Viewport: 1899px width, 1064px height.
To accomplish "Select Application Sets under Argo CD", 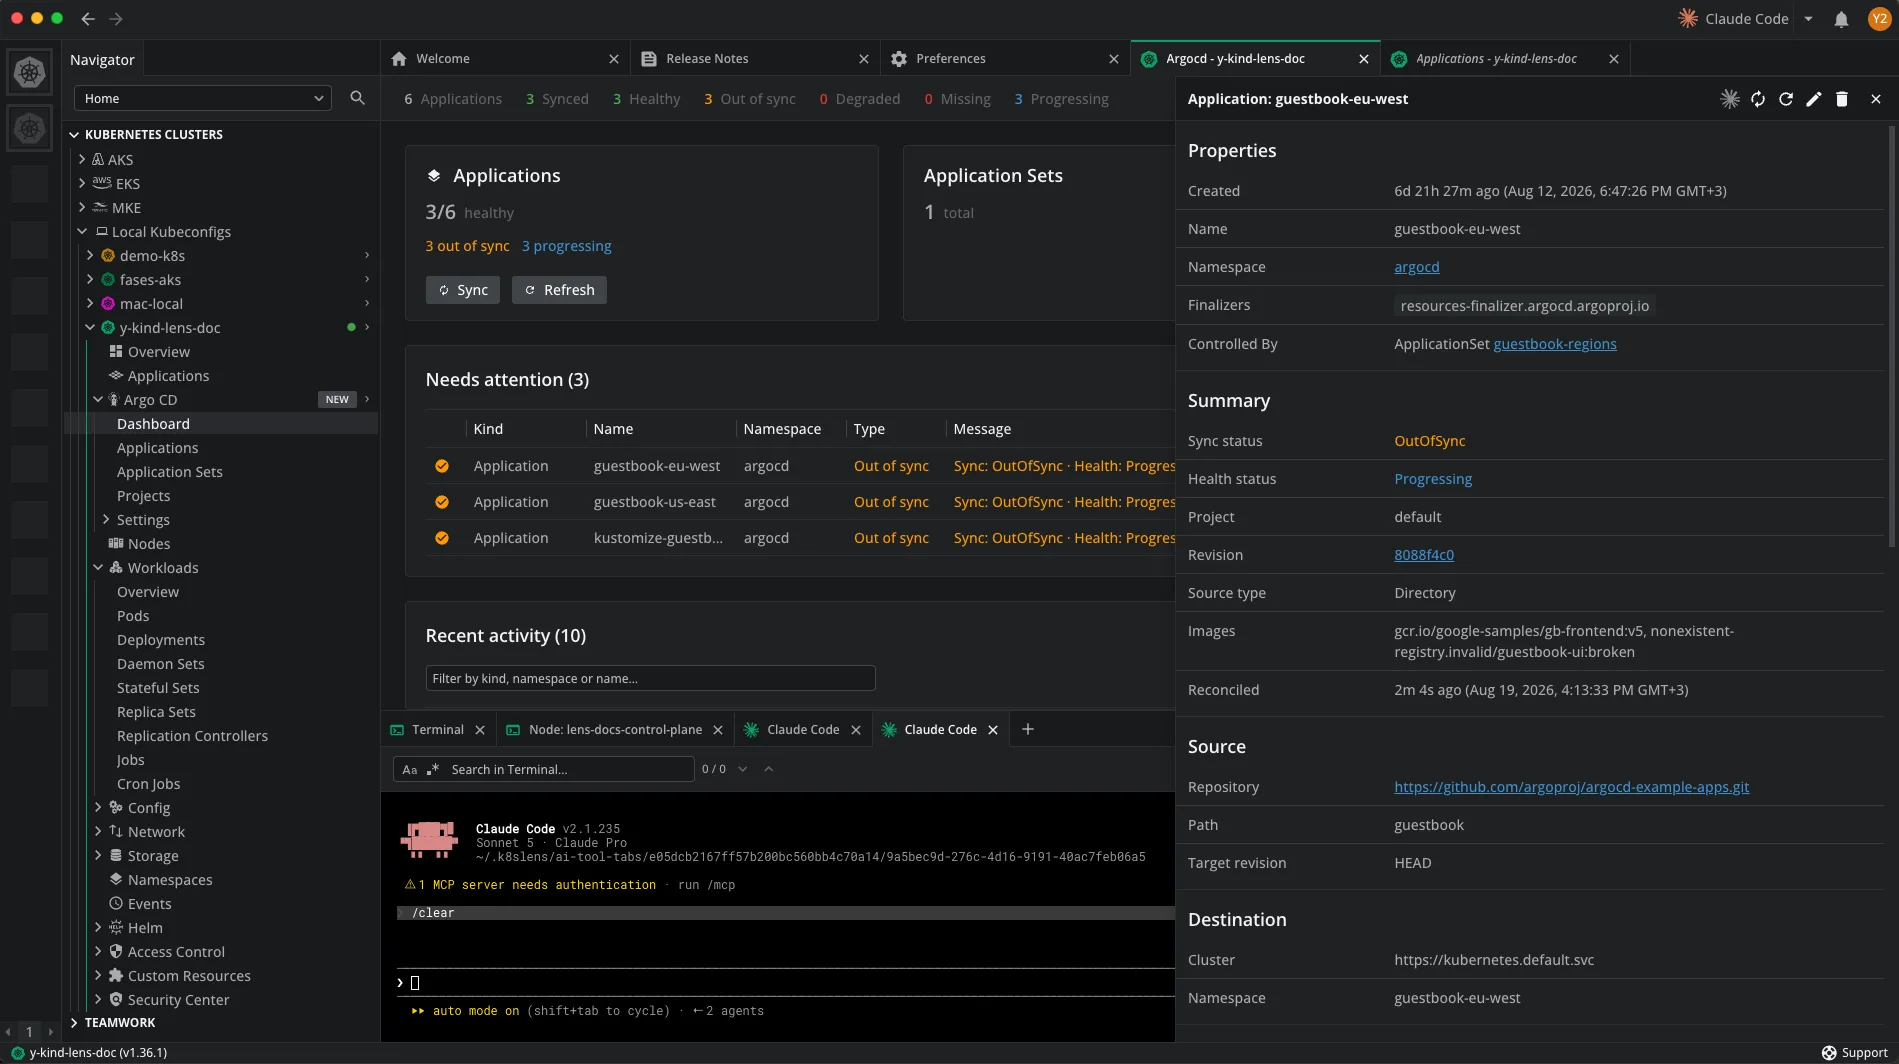I will coord(169,472).
